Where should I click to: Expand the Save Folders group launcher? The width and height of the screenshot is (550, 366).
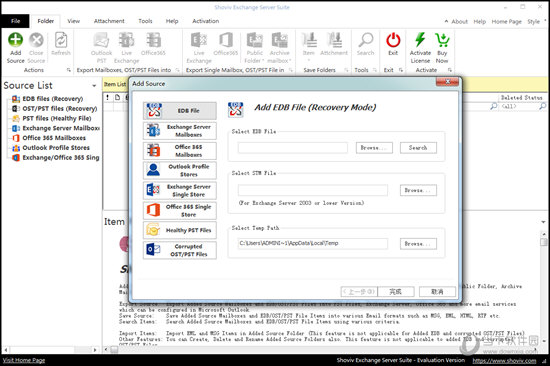[346, 70]
